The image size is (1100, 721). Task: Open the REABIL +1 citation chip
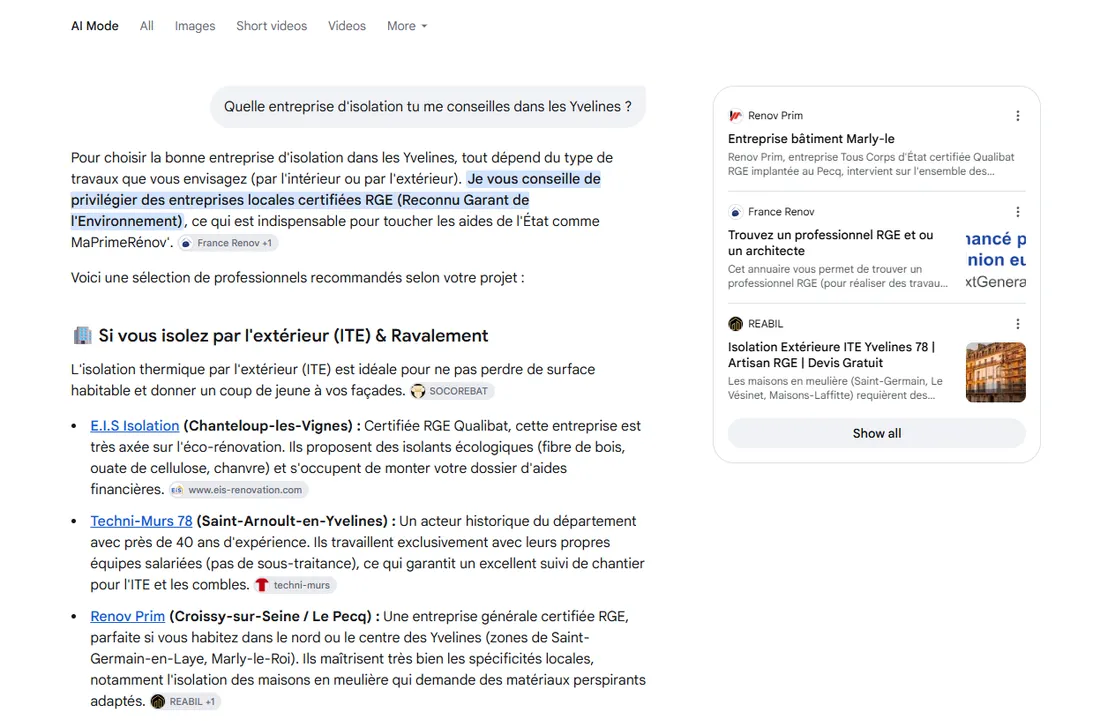pyautogui.click(x=185, y=701)
